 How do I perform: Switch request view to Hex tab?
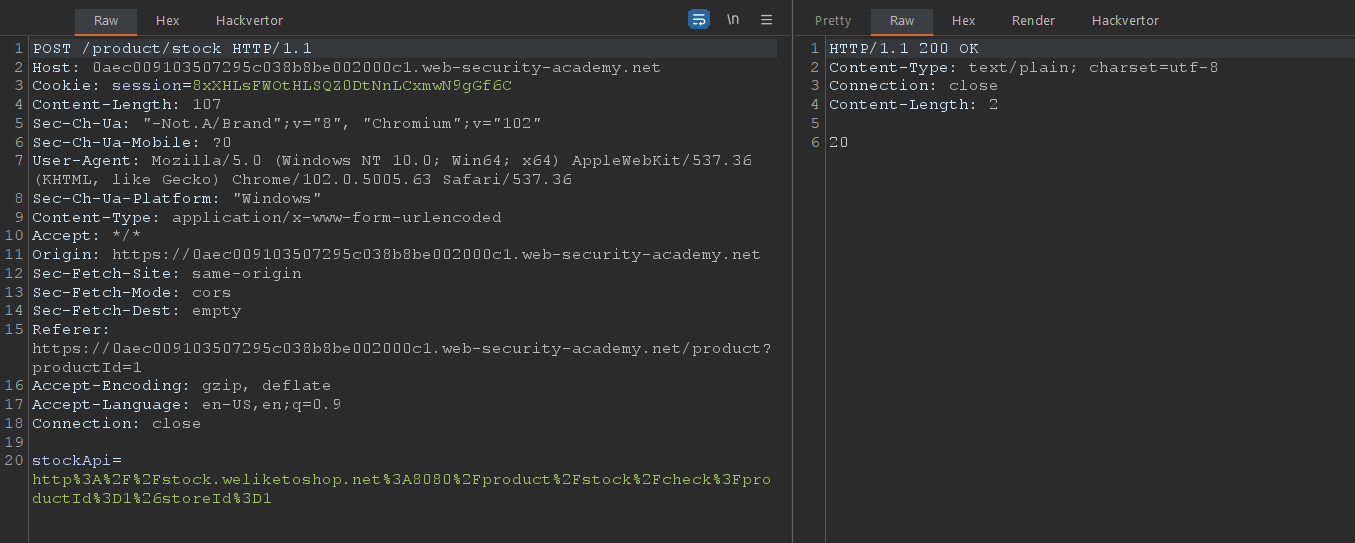(167, 21)
